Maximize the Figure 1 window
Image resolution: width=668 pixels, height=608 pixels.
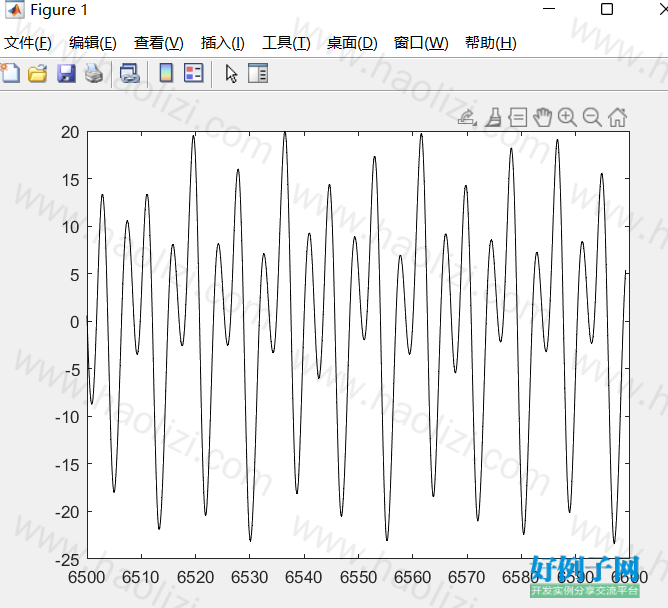[x=607, y=9]
